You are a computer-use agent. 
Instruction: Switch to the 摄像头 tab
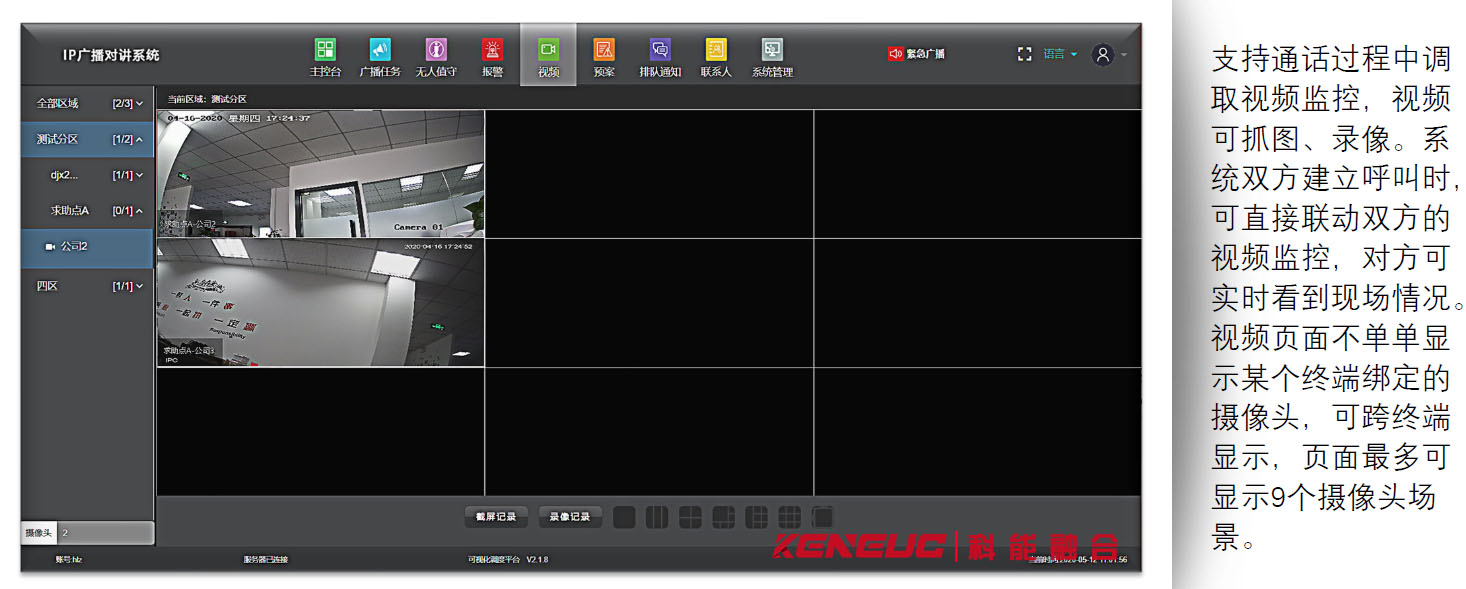coord(39,533)
